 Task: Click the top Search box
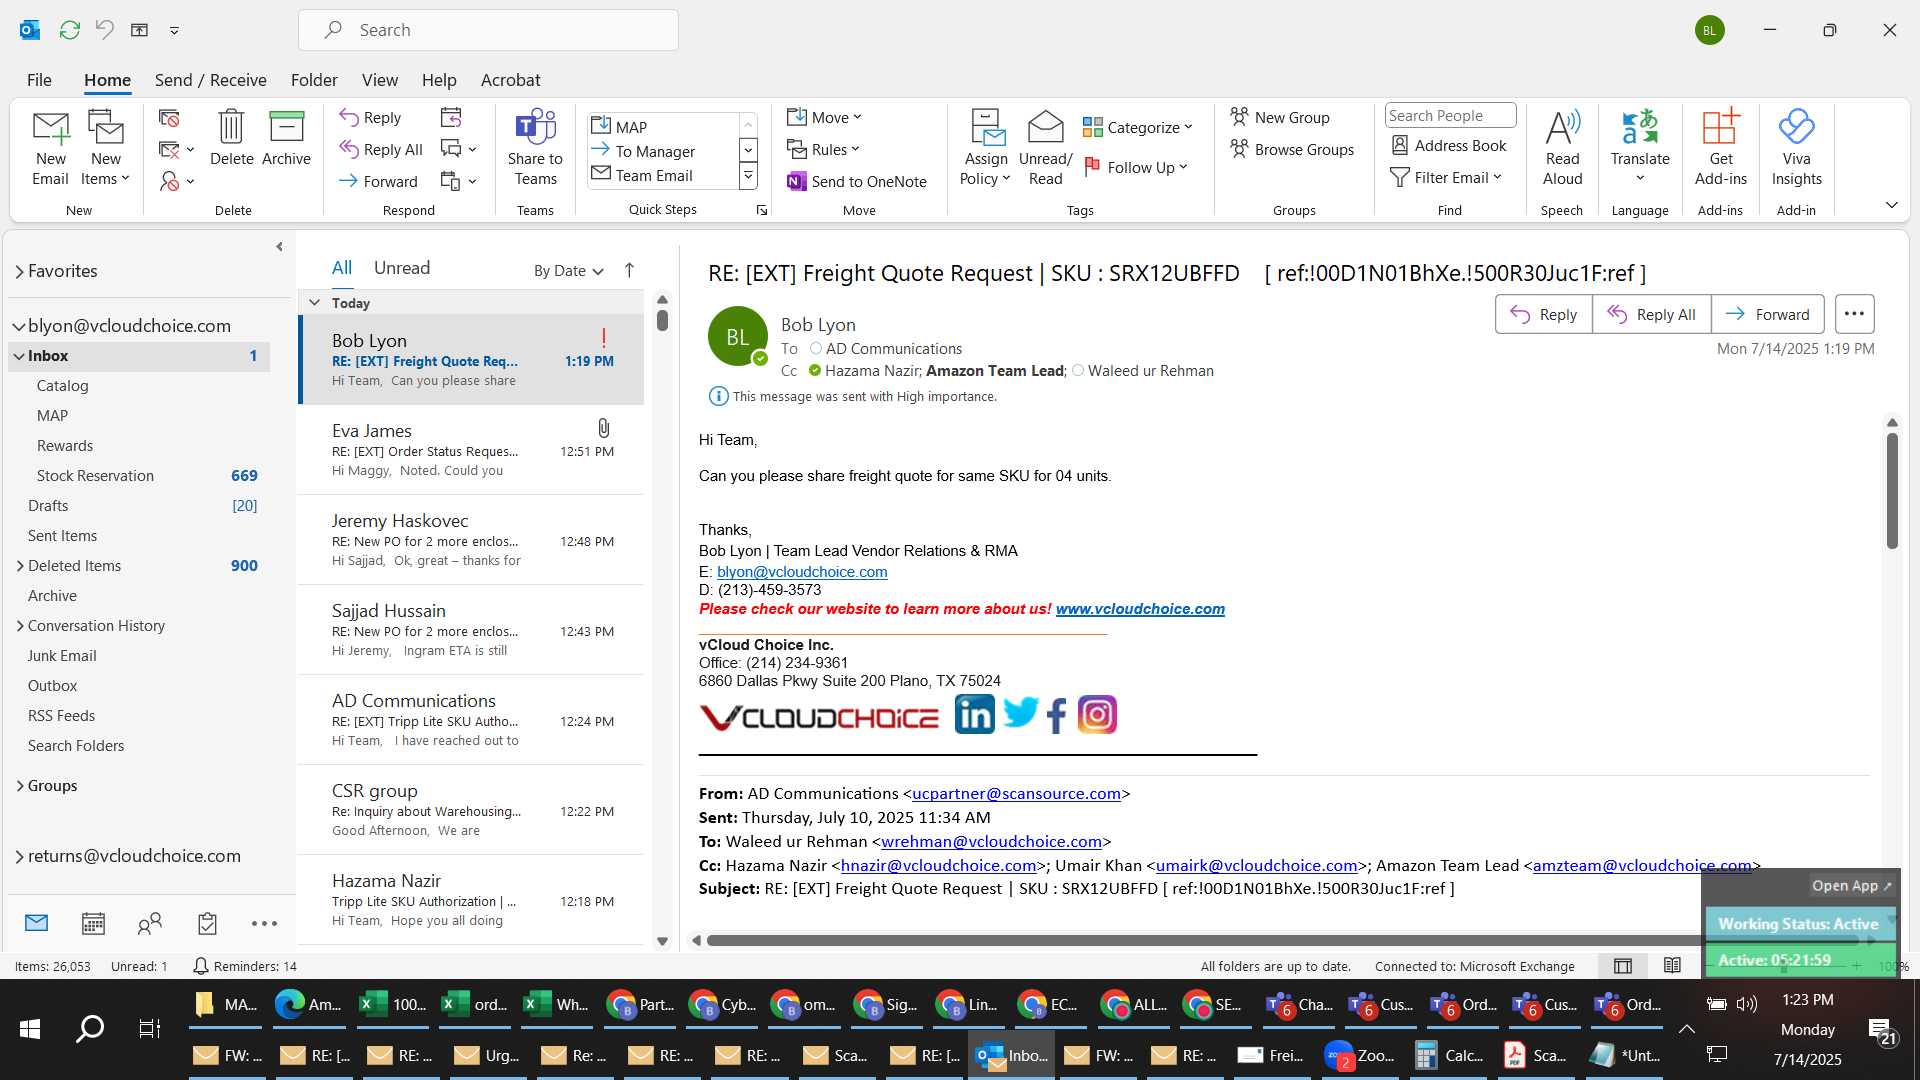[x=488, y=30]
